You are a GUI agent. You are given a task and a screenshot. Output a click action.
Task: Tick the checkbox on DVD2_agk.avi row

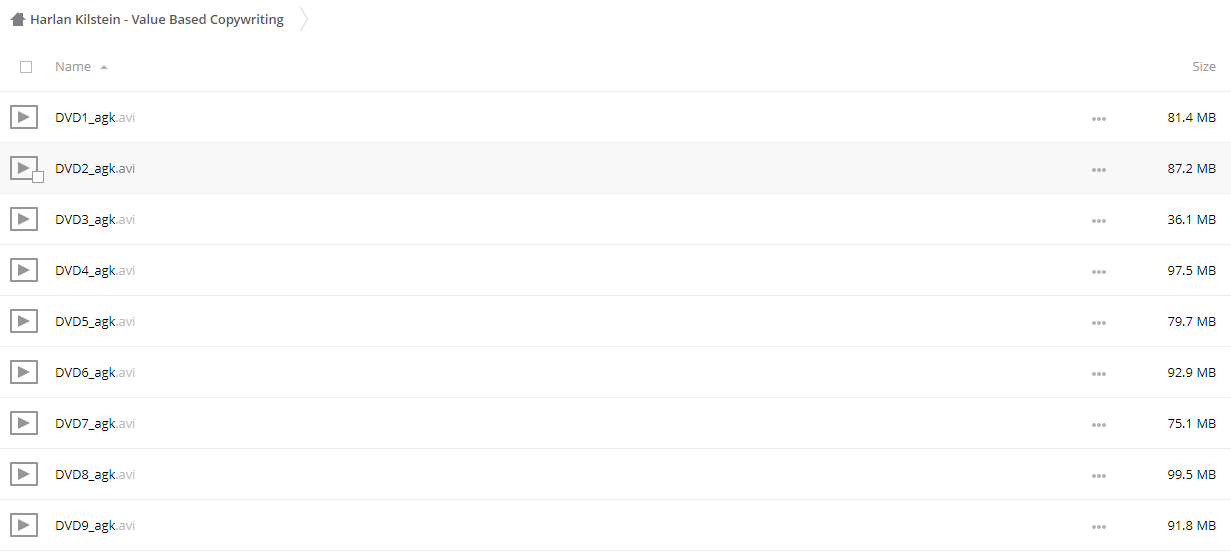point(38,177)
